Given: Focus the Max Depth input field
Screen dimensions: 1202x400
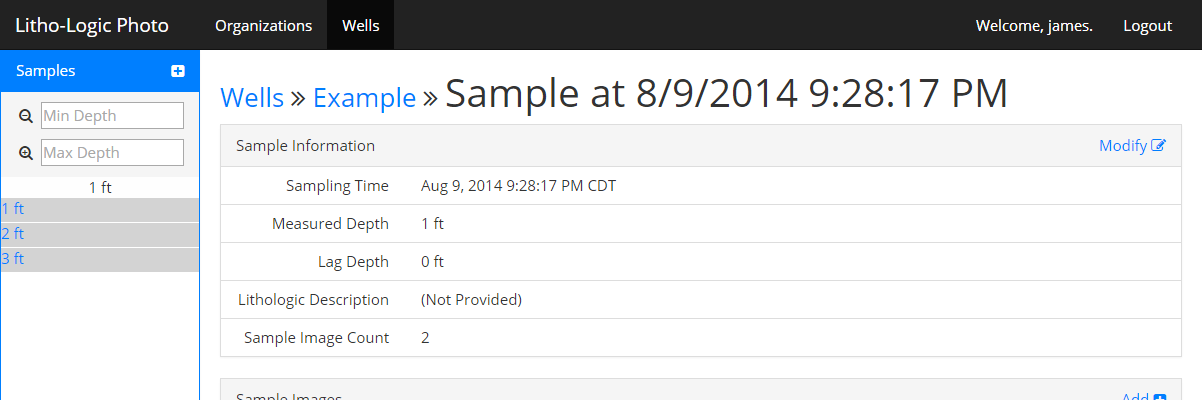Looking at the screenshot, I should (x=112, y=153).
